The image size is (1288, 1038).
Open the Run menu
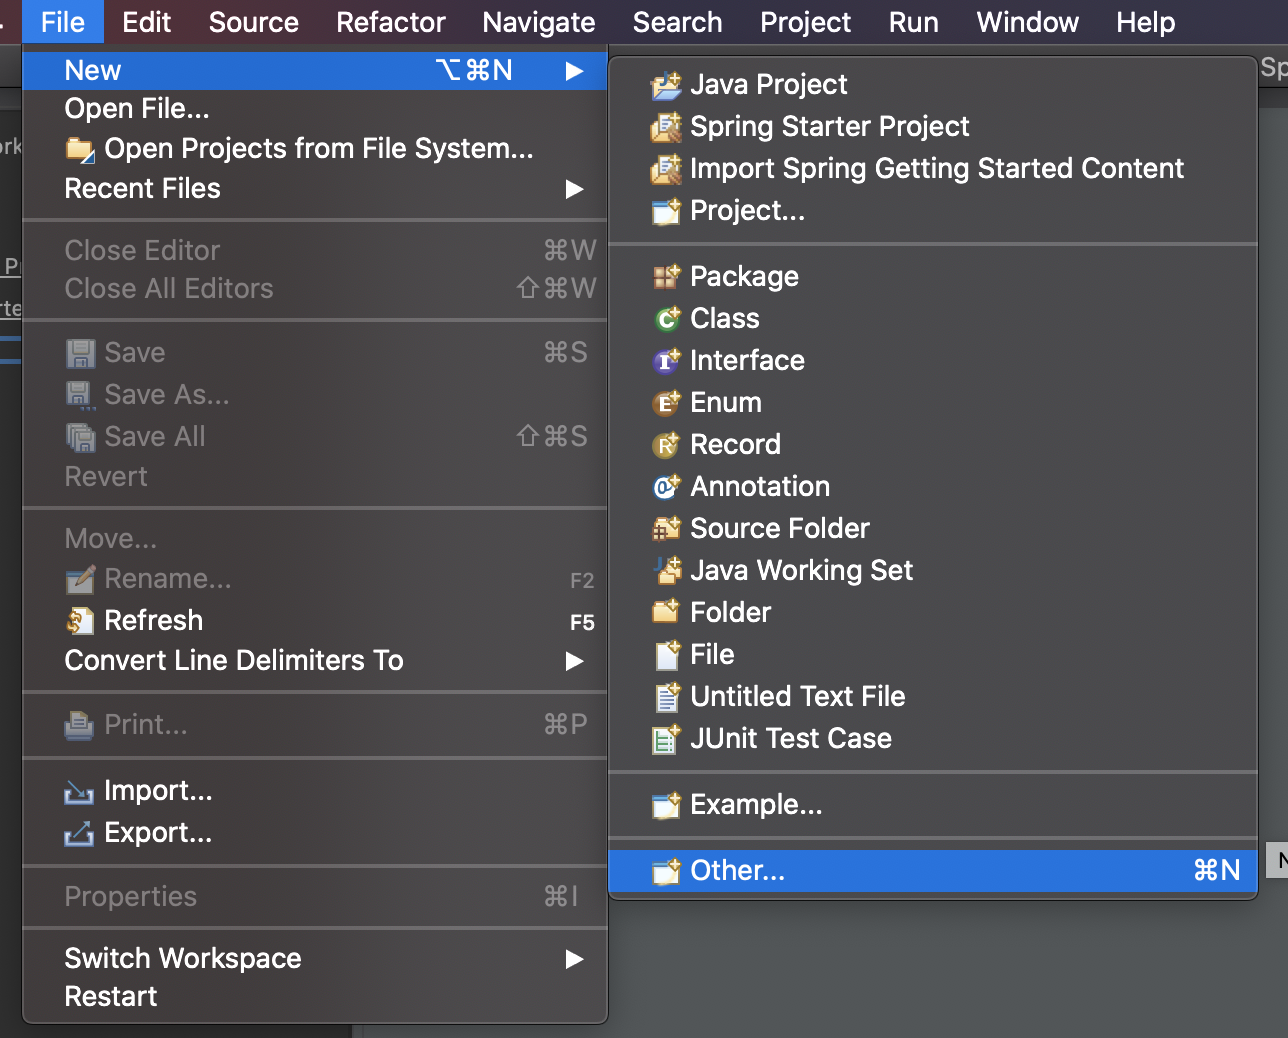coord(914,22)
